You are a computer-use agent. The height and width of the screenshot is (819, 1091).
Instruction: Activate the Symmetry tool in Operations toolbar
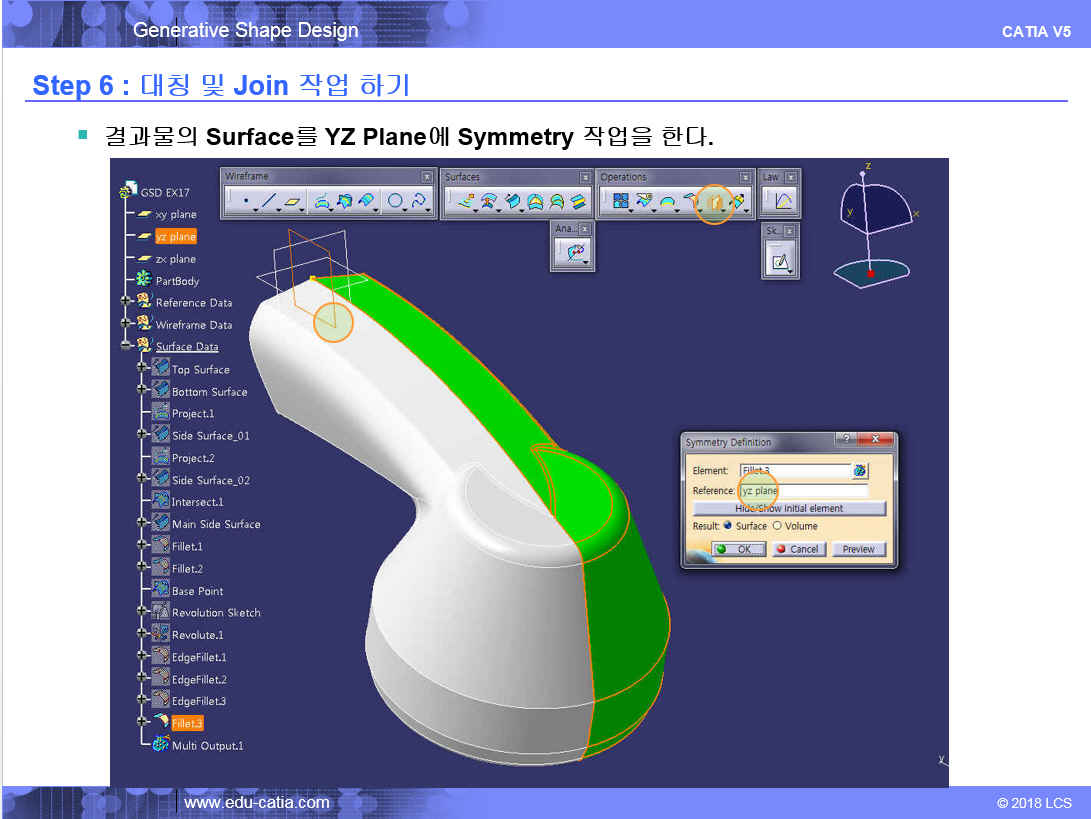click(714, 203)
